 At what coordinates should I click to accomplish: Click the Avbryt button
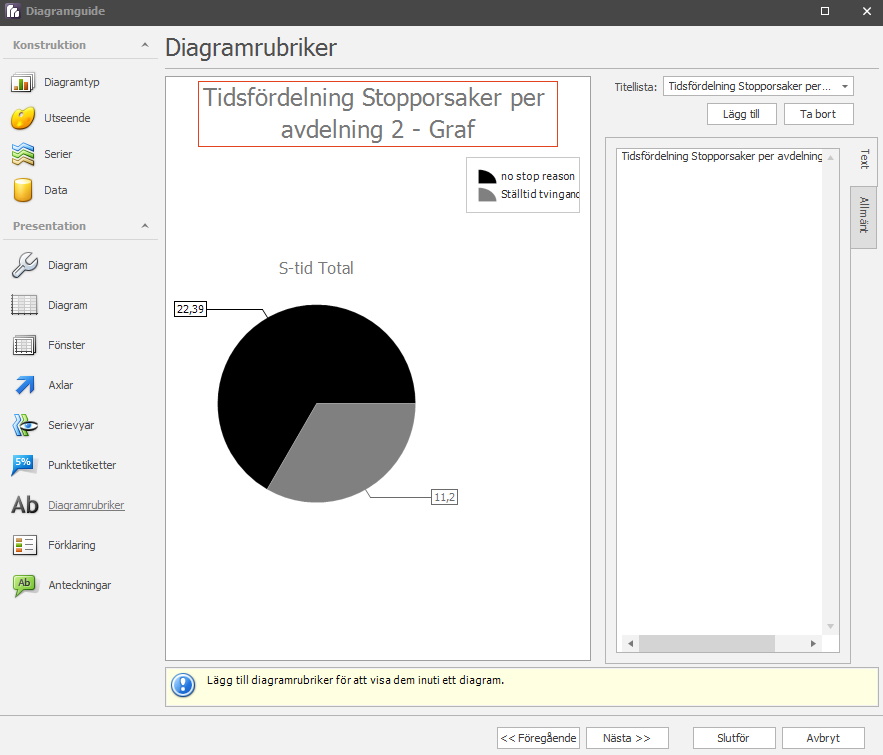823,738
